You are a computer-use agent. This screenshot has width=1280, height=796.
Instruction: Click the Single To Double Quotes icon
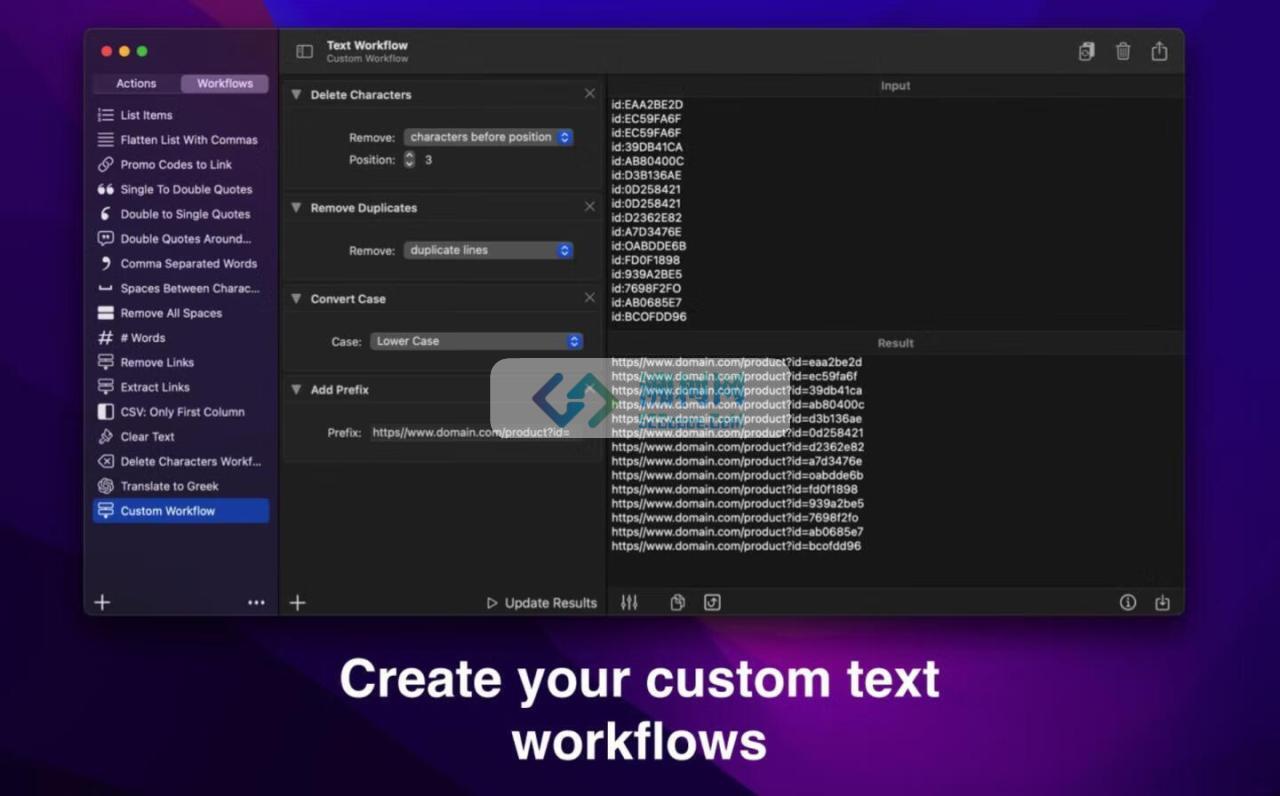[105, 189]
